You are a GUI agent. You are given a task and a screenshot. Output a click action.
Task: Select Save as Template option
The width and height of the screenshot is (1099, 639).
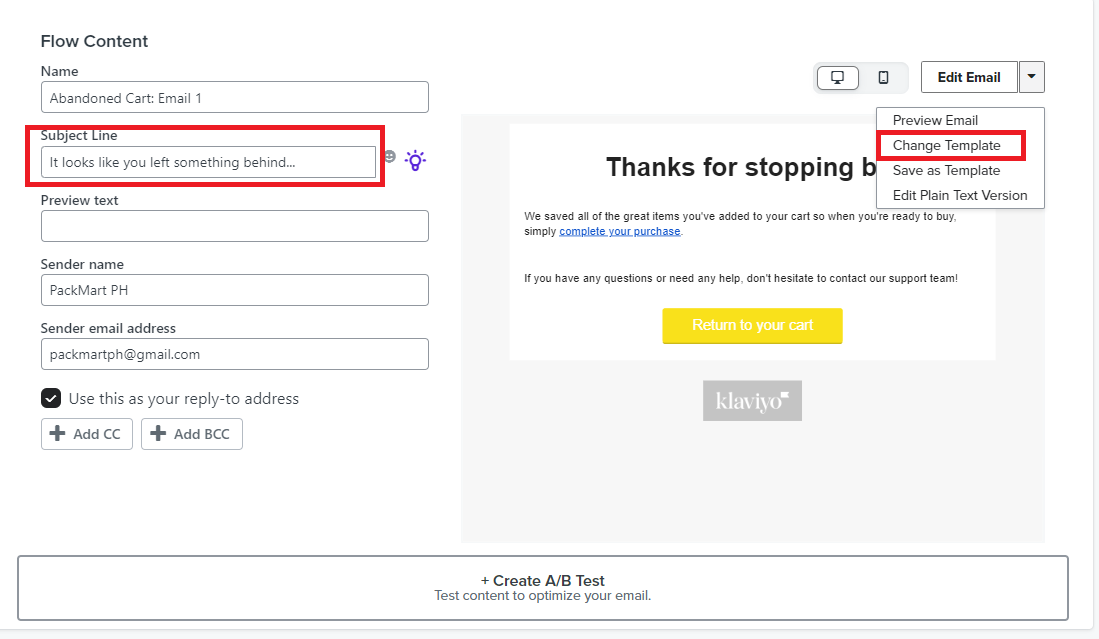(x=946, y=170)
